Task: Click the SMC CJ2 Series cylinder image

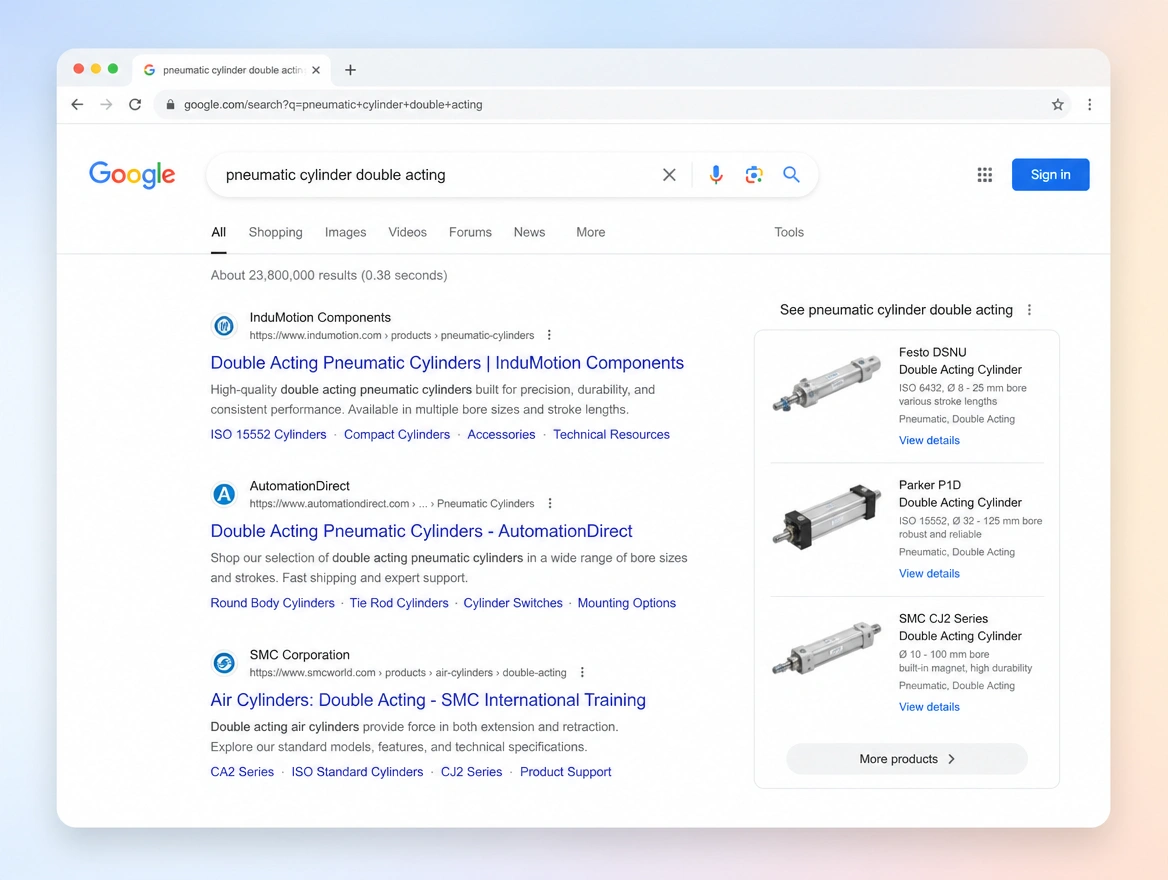Action: [827, 648]
